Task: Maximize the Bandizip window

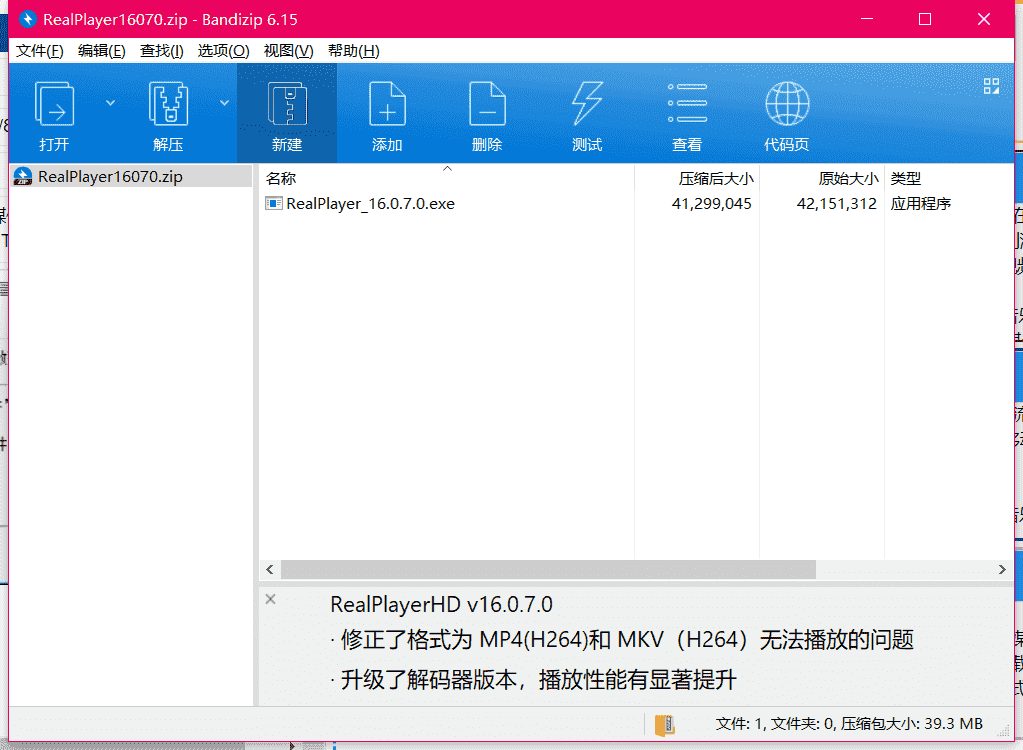Action: point(924,19)
